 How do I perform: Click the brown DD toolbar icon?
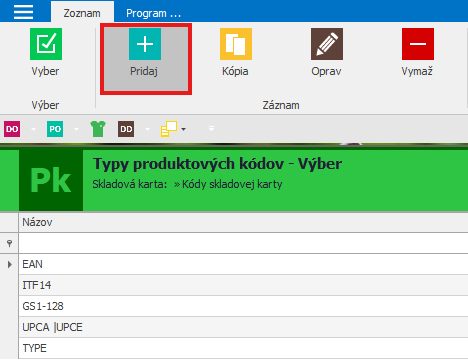click(126, 129)
